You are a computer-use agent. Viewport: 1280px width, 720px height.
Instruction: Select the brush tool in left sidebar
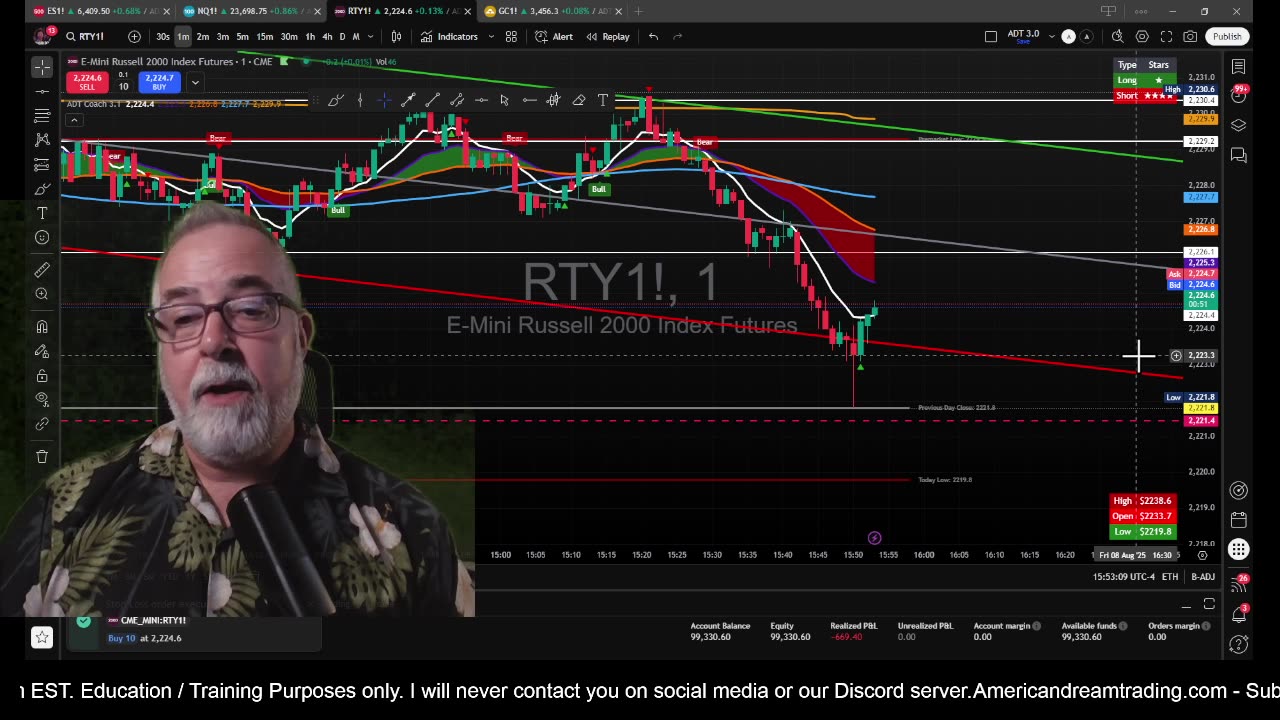click(x=42, y=189)
